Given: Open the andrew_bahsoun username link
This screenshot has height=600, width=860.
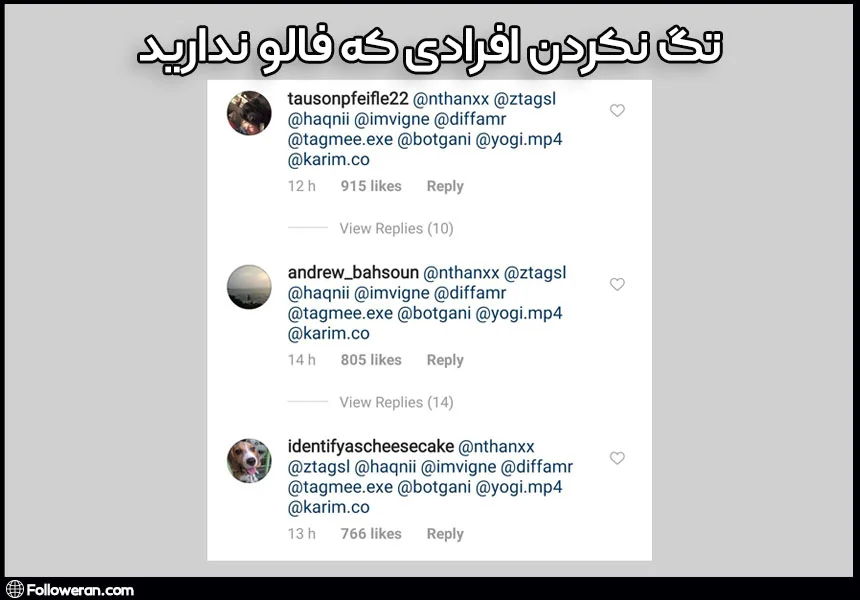Looking at the screenshot, I should (x=353, y=273).
